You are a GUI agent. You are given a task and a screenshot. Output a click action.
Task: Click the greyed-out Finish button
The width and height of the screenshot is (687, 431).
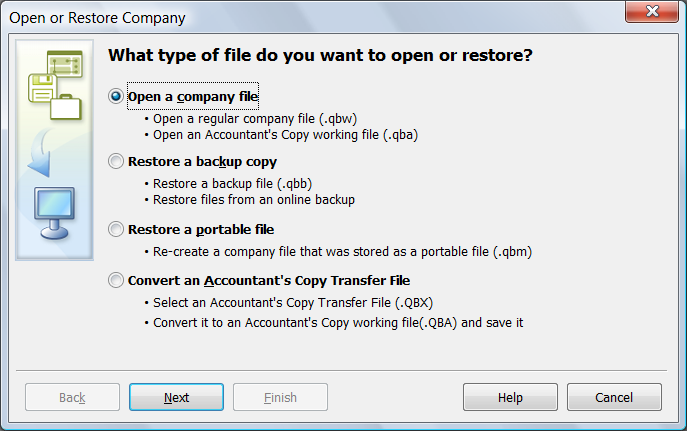pos(280,397)
